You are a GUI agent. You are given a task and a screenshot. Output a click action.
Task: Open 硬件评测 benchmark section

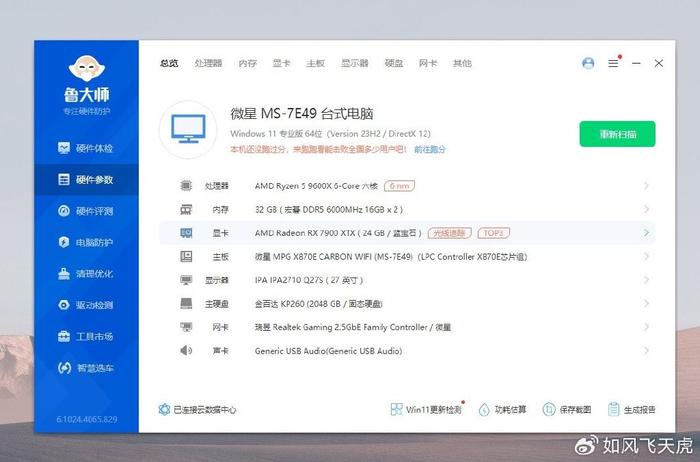tap(85, 211)
